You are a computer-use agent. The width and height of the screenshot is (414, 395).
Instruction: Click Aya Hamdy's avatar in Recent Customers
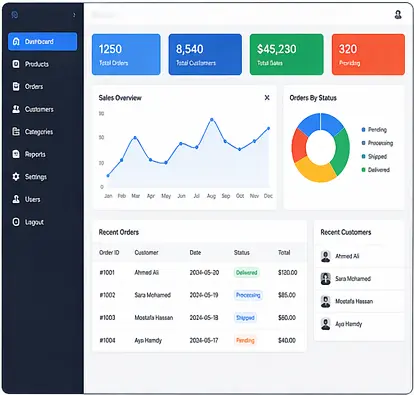coord(325,324)
